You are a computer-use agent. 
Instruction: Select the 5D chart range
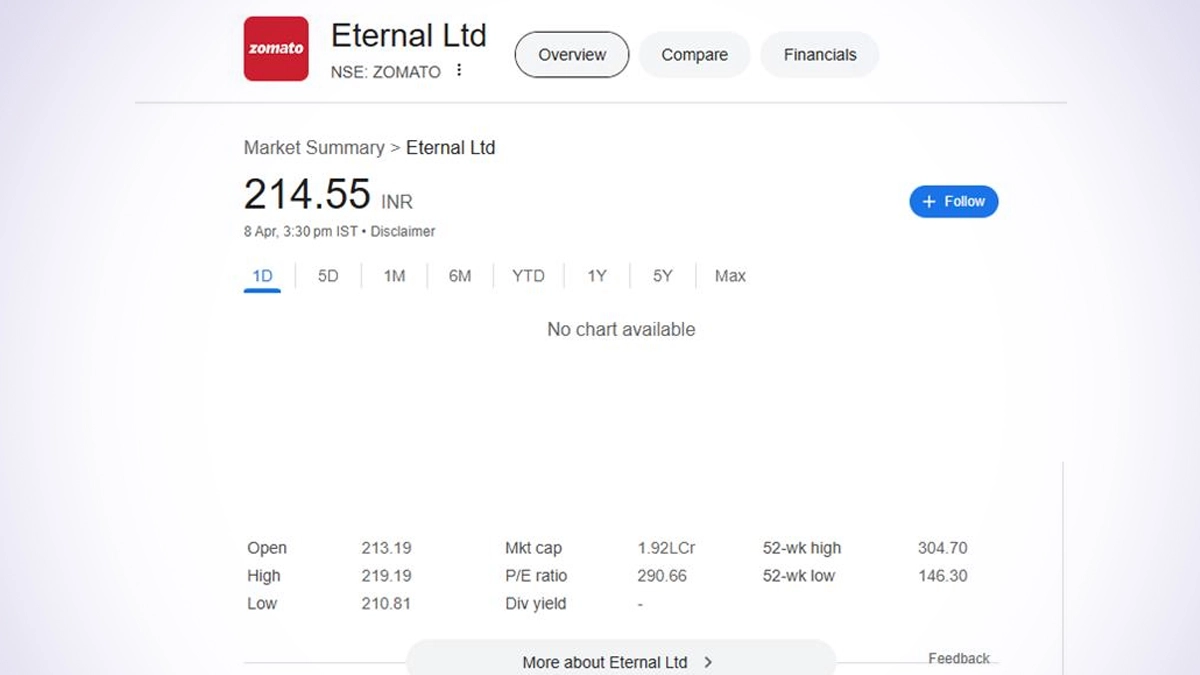[x=328, y=276]
